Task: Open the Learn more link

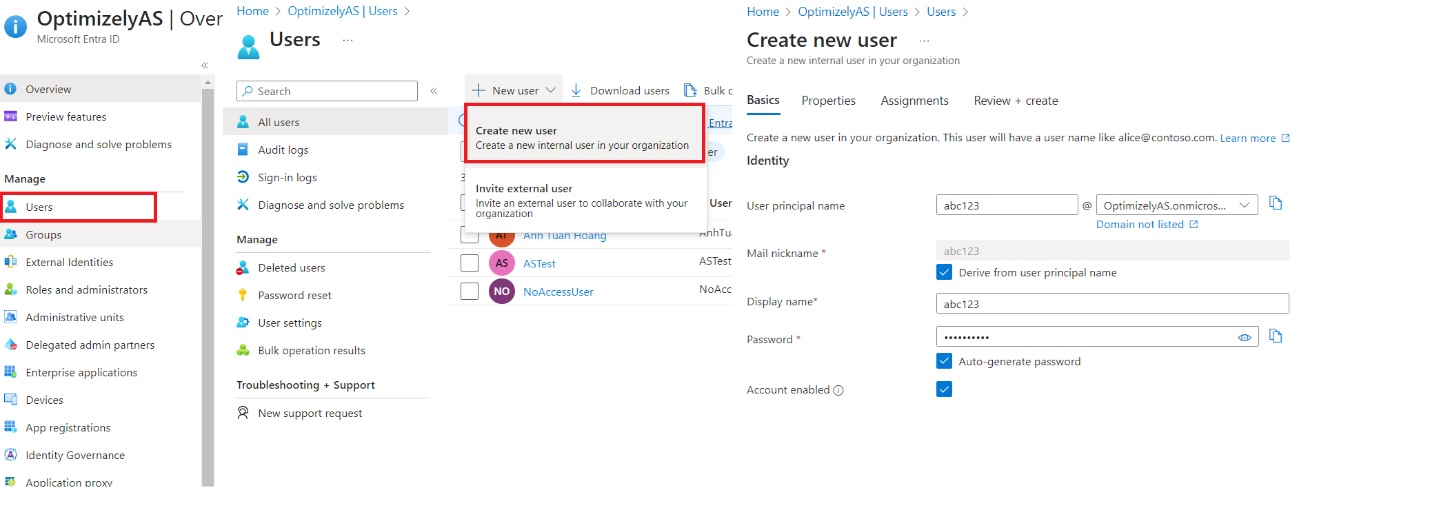Action: [x=1255, y=138]
